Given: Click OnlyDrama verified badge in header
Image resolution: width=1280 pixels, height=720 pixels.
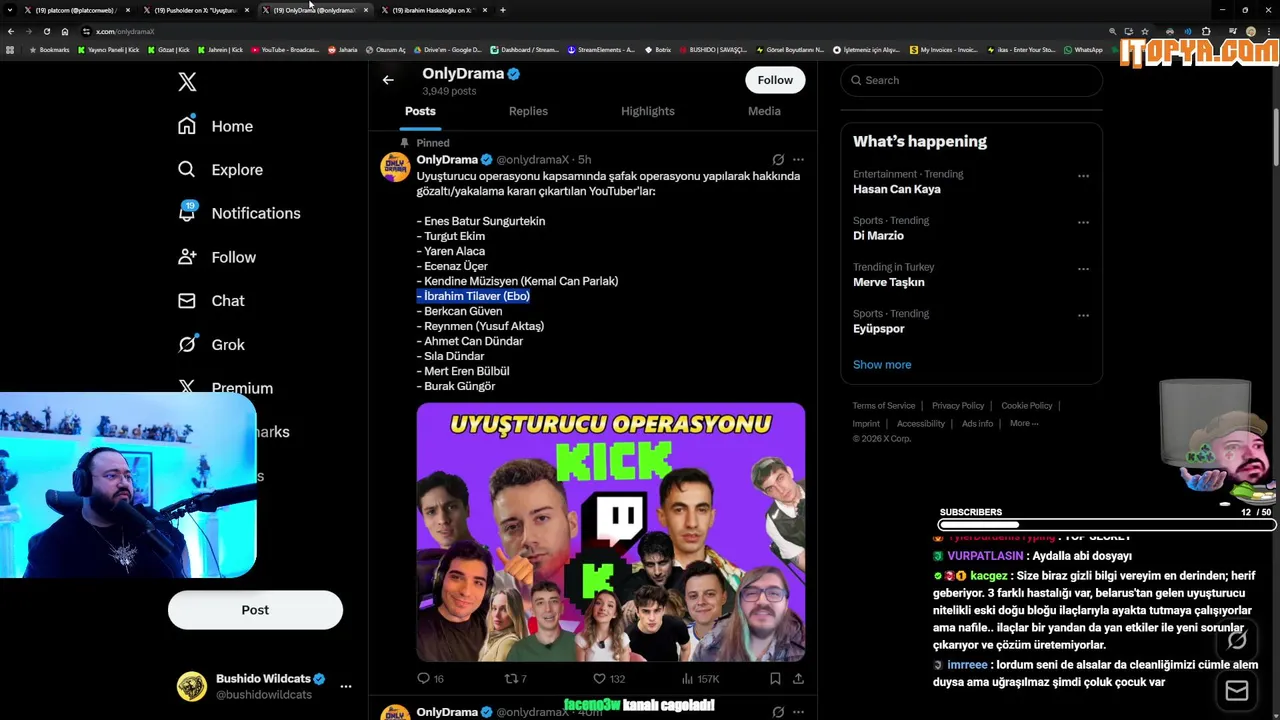Looking at the screenshot, I should [513, 74].
